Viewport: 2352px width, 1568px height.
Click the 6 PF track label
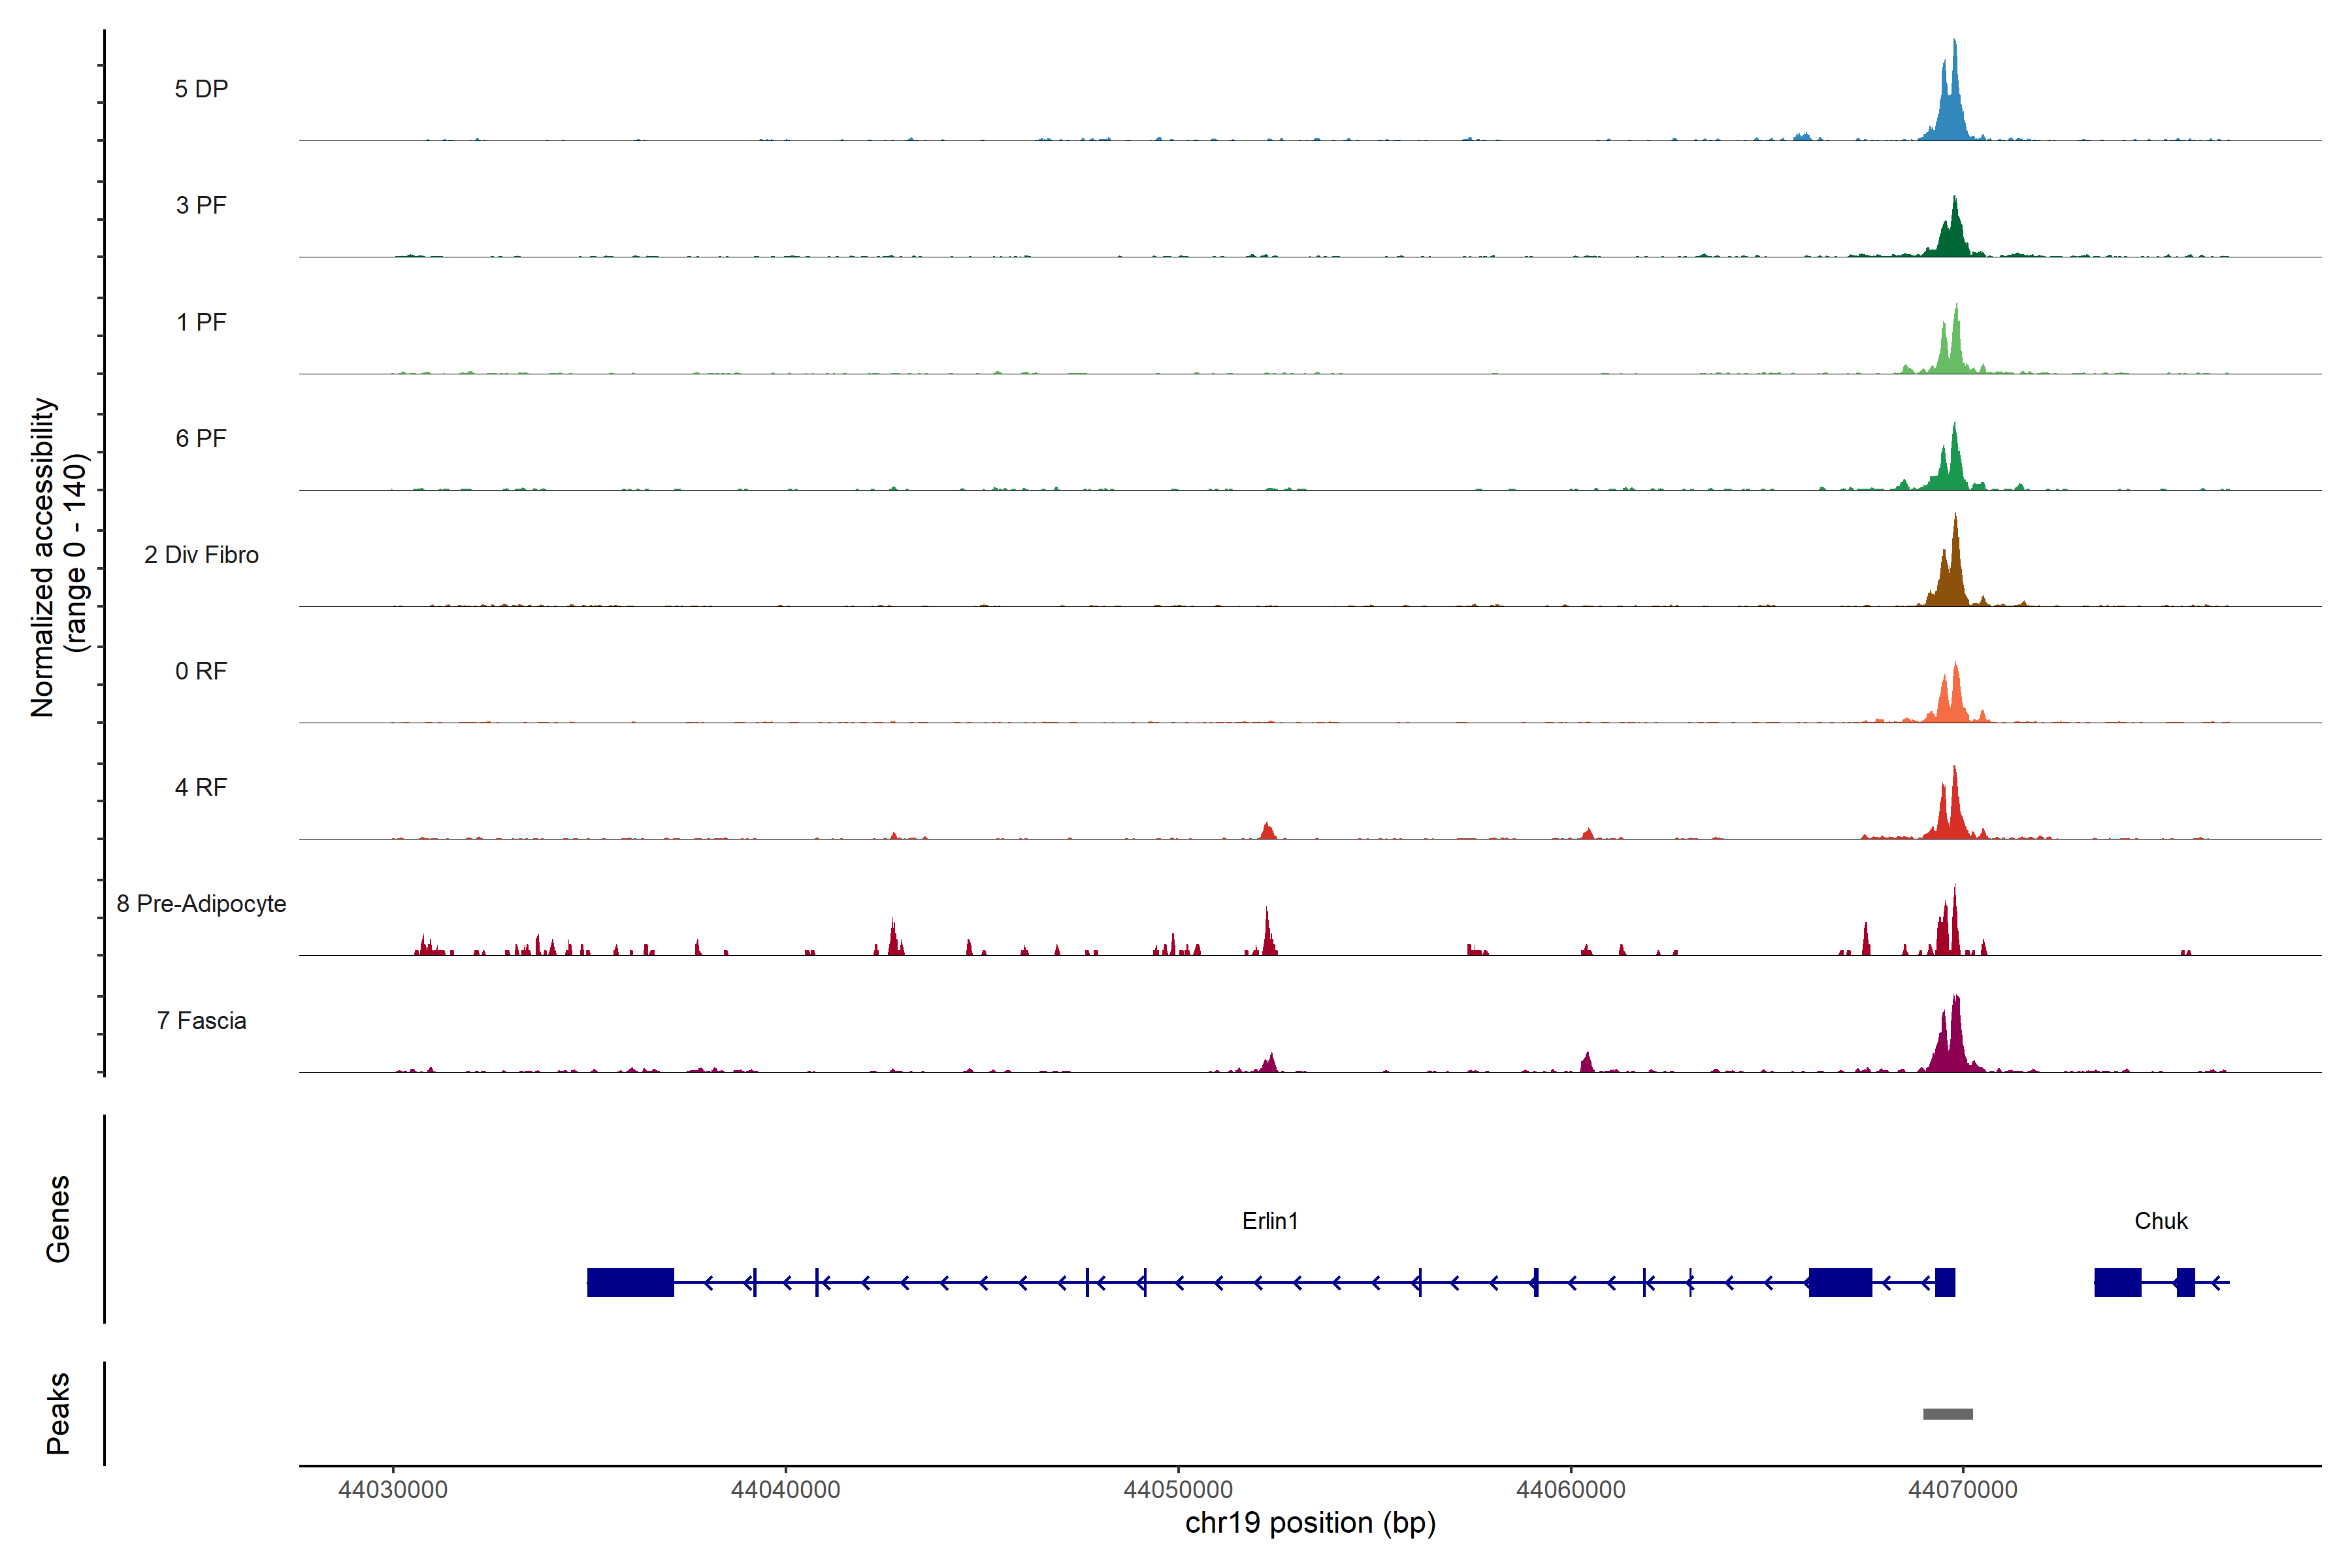(x=201, y=438)
